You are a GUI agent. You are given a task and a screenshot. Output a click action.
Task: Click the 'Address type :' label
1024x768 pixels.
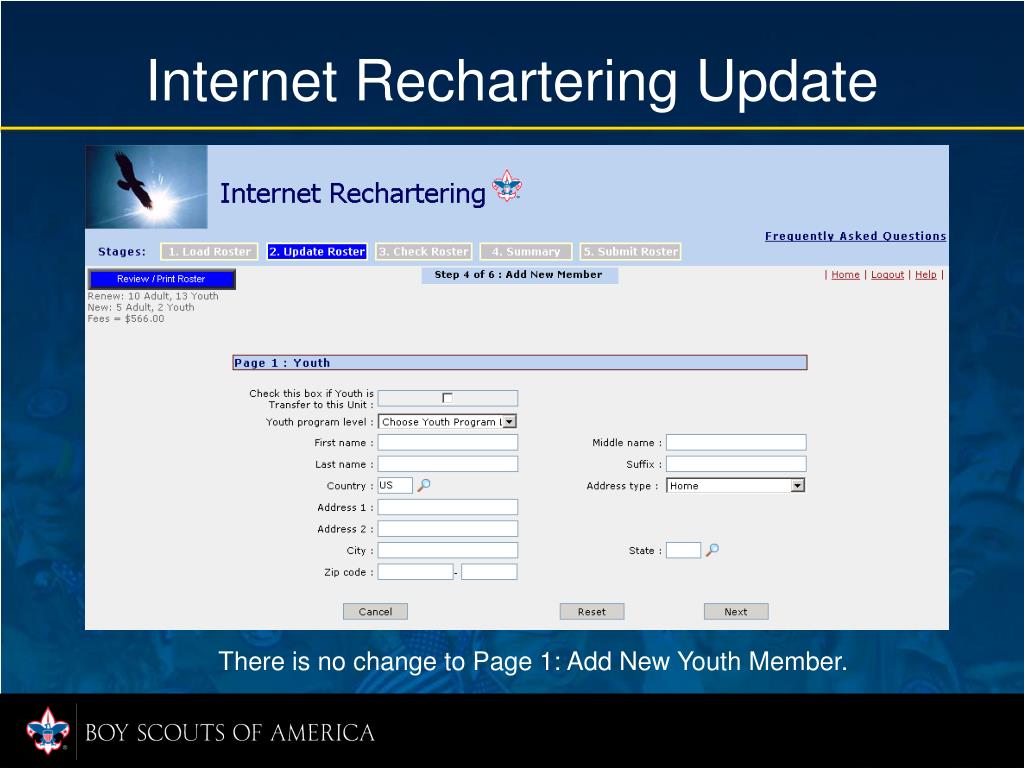click(622, 485)
